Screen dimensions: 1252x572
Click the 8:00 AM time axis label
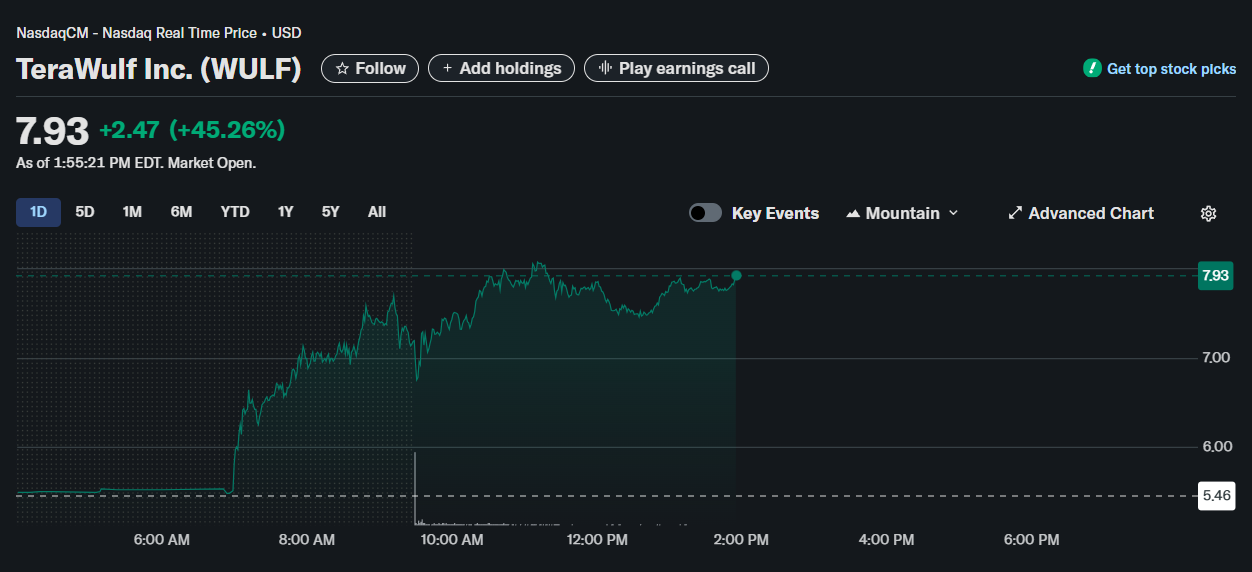[x=307, y=540]
